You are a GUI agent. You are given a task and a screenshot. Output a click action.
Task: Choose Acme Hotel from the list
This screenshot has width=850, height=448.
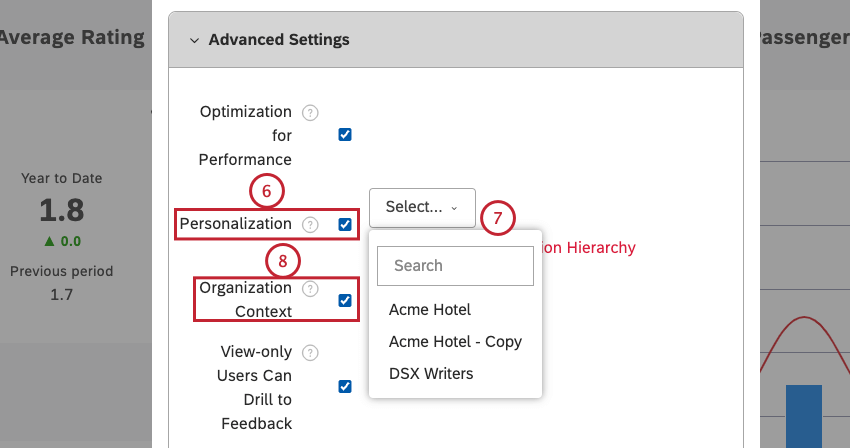[x=430, y=310]
